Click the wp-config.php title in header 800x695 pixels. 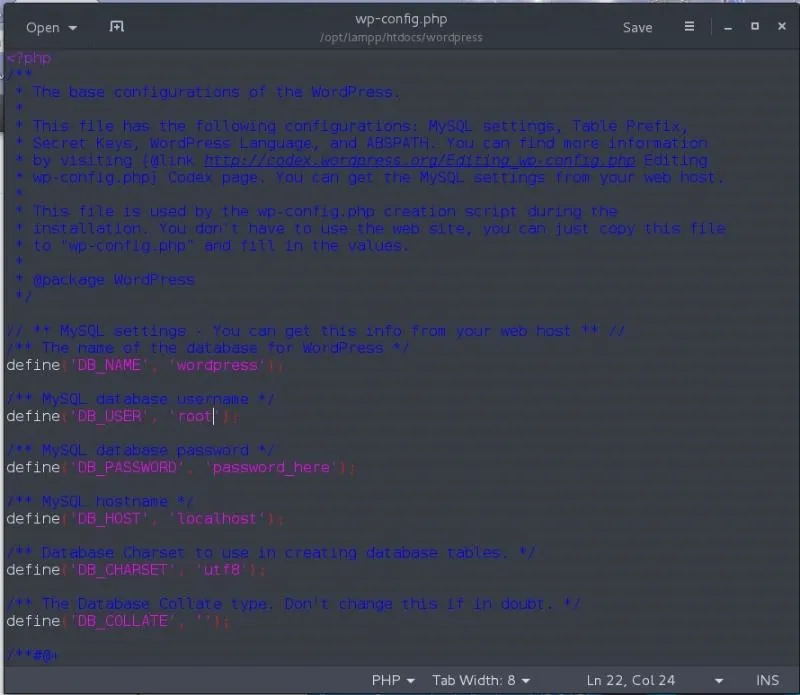pyautogui.click(x=401, y=19)
